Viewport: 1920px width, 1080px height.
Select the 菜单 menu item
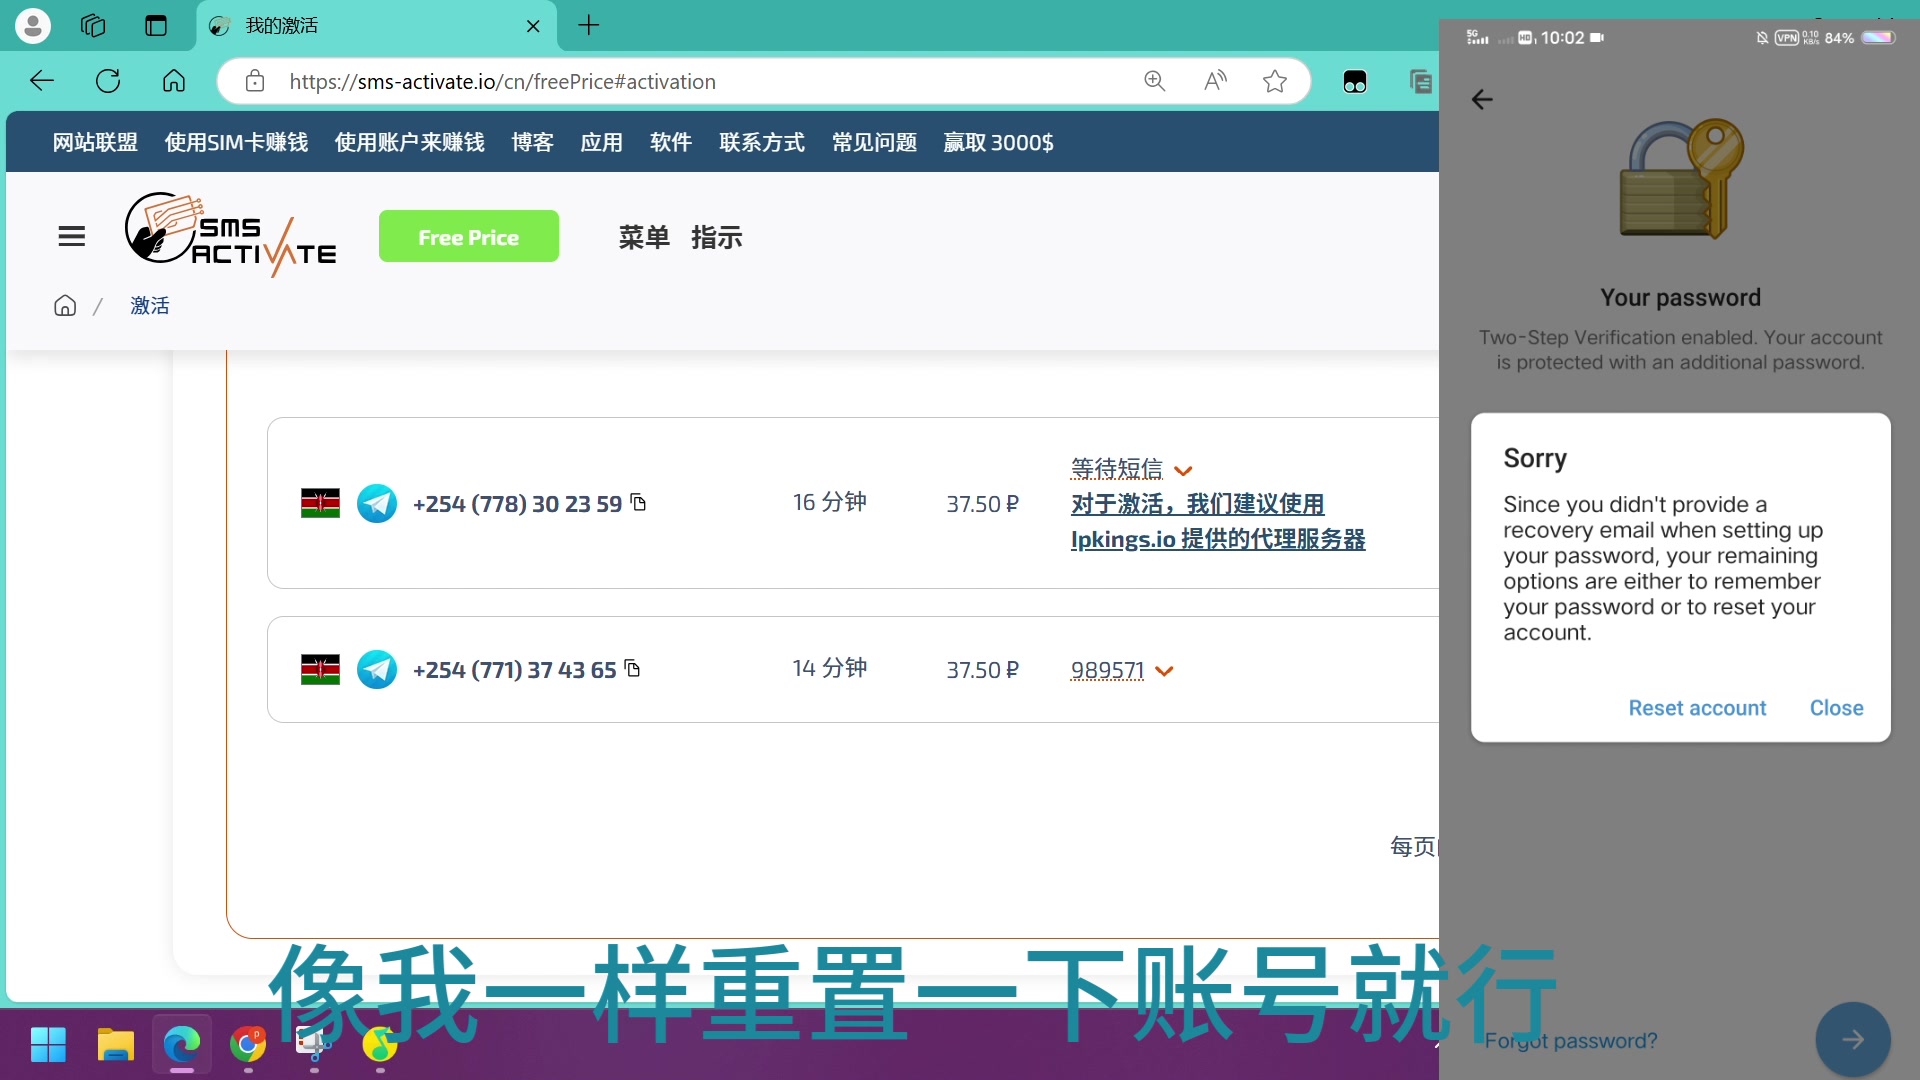644,237
